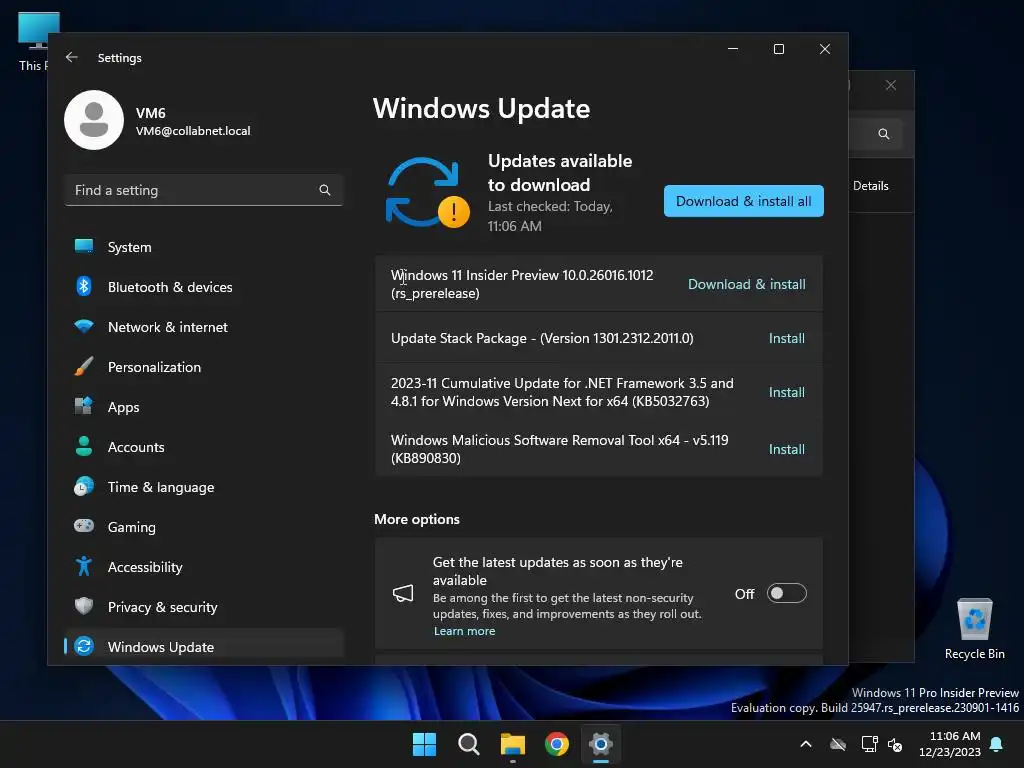Open taskbar Search
Screen dimensions: 1024x768
(x=468, y=744)
